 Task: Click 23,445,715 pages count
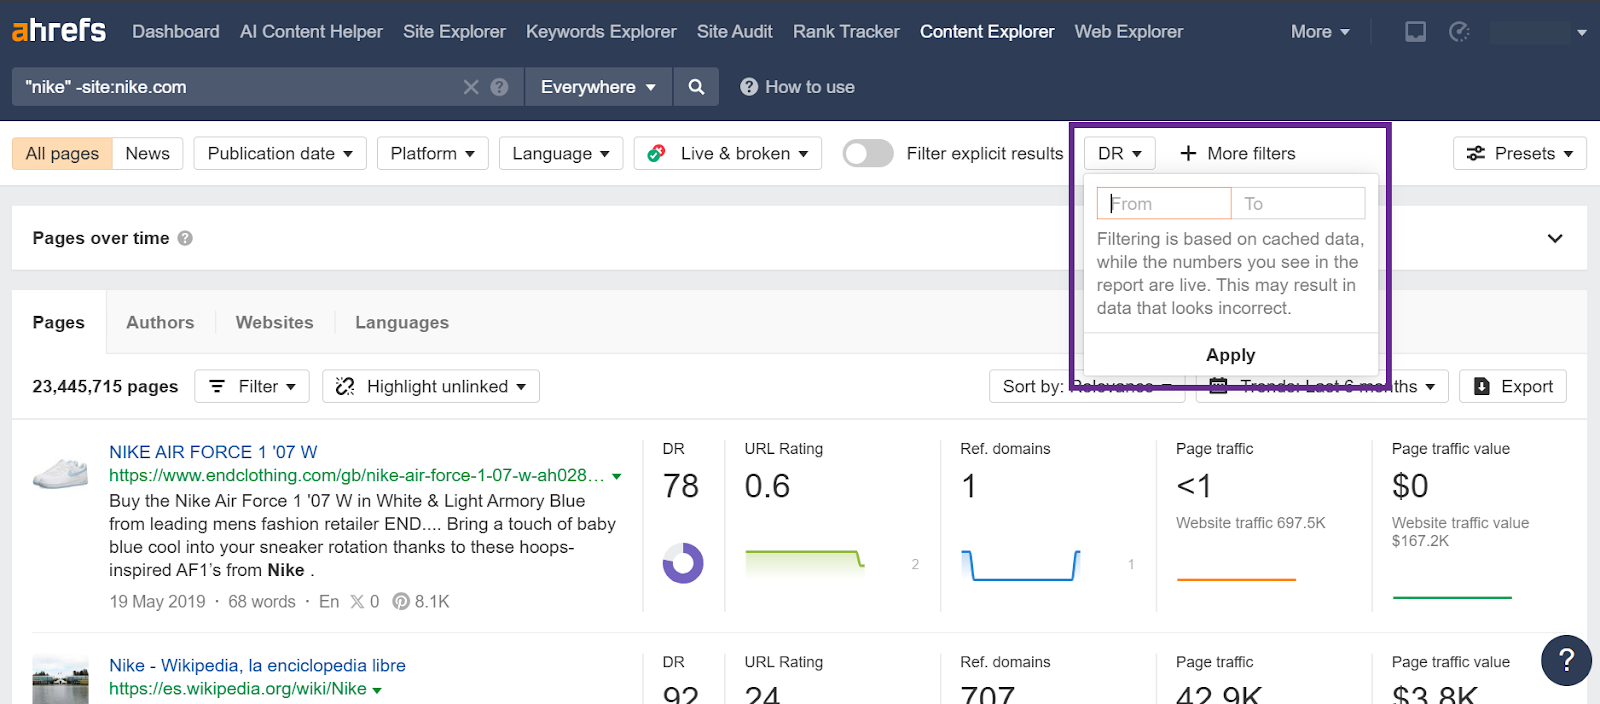[x=105, y=386]
